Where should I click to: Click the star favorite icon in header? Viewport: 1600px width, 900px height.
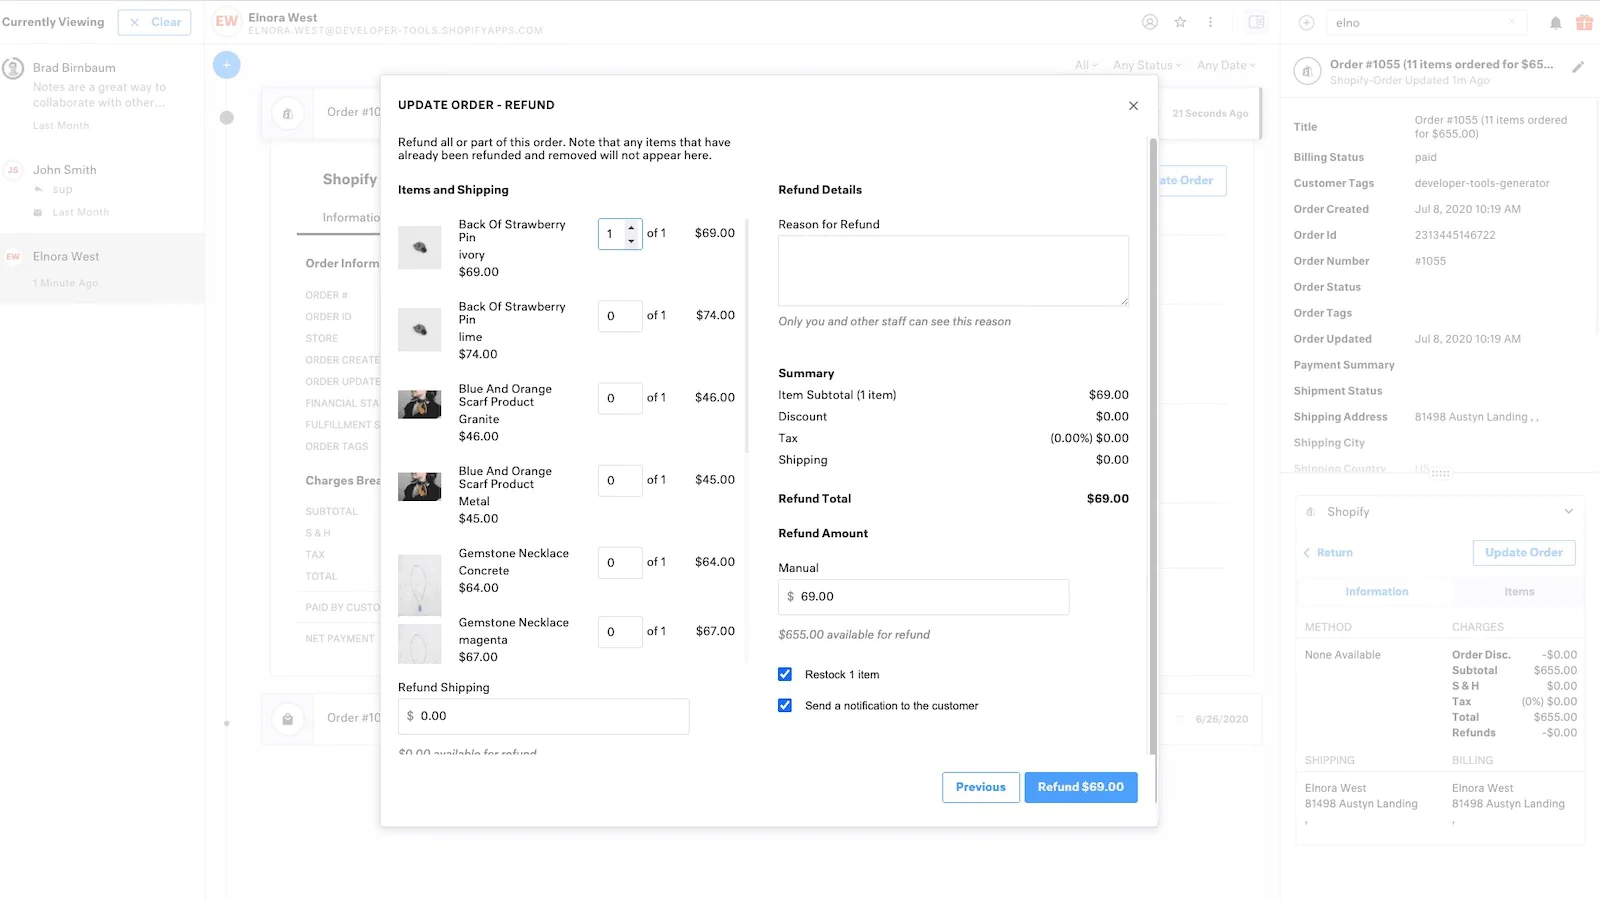[x=1180, y=22]
